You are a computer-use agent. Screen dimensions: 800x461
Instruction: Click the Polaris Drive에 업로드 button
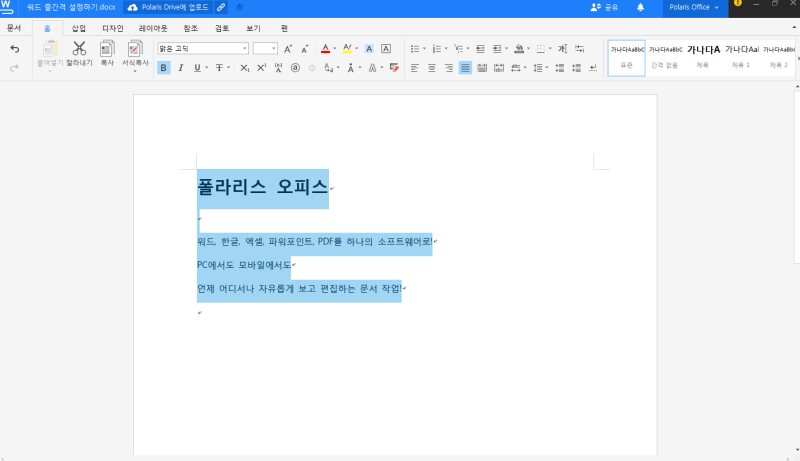tap(168, 7)
